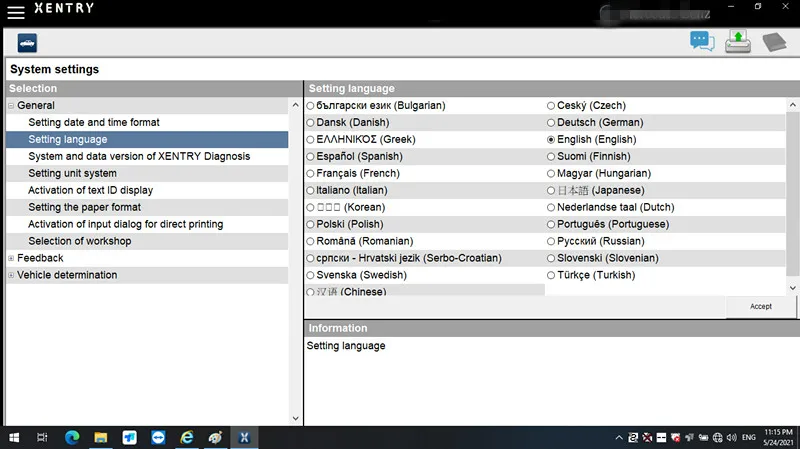Click the tray icon with the red X
800x449 pixels.
647,438
